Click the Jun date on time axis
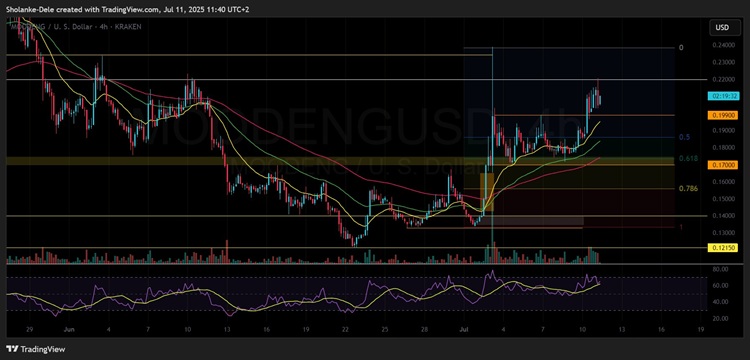 [x=69, y=329]
